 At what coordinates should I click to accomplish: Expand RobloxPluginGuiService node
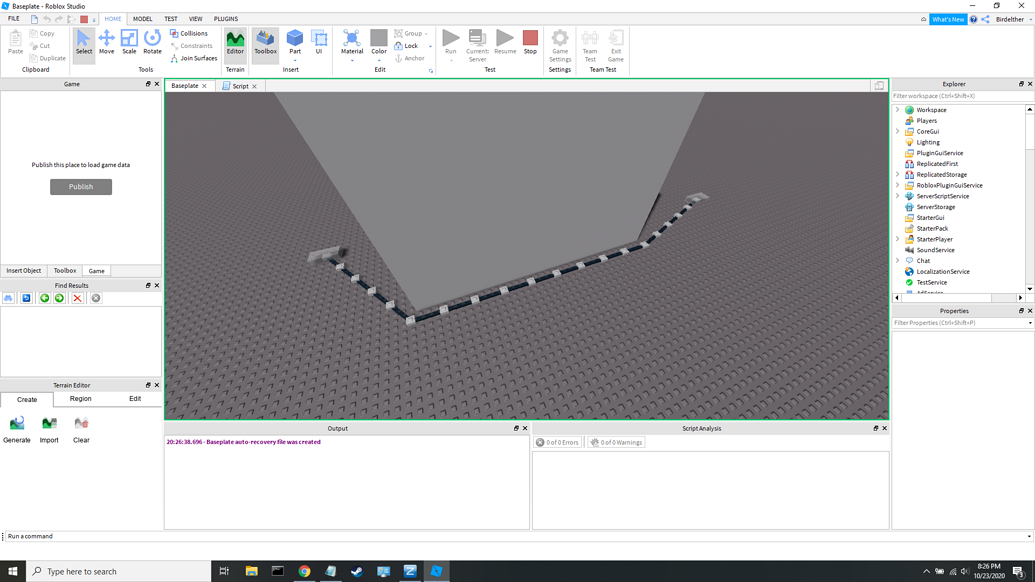tap(898, 185)
